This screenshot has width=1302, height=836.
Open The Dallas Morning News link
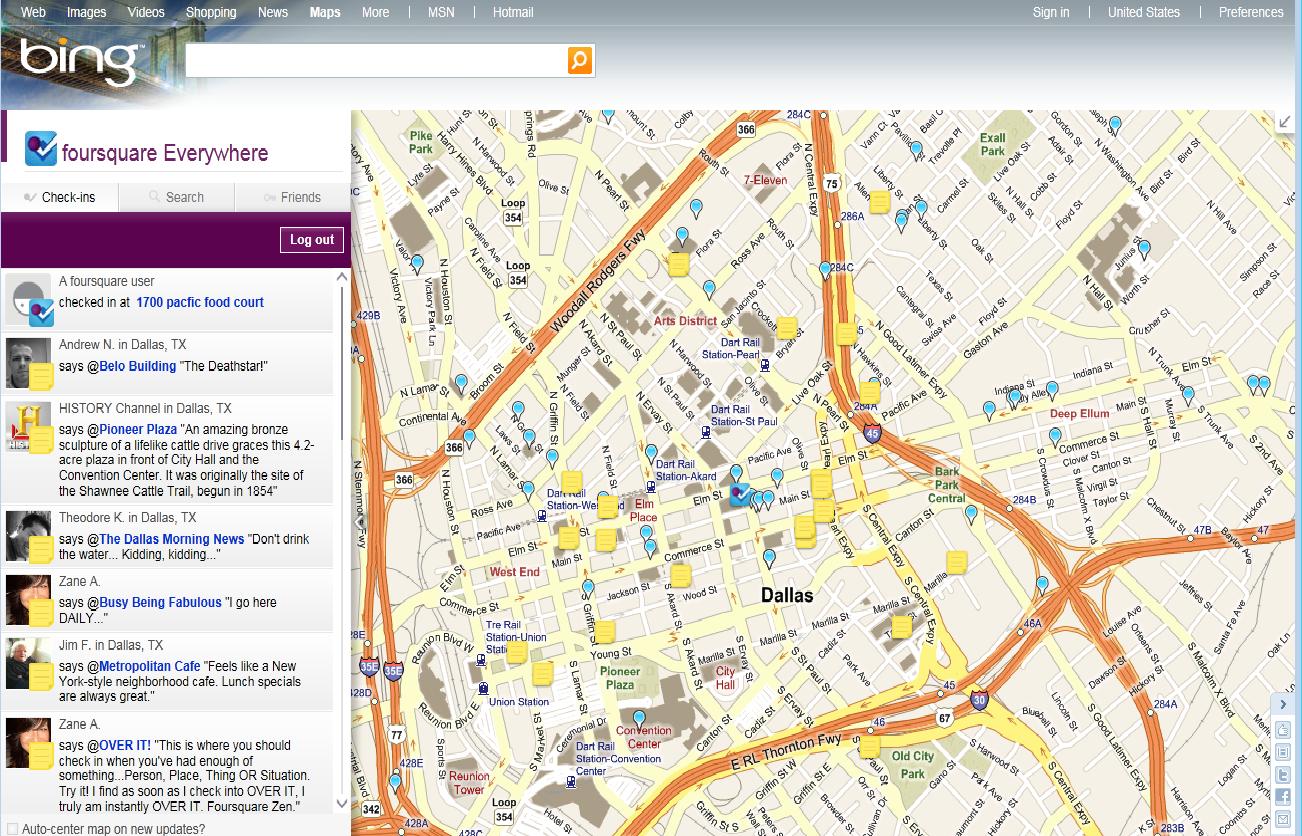click(172, 539)
